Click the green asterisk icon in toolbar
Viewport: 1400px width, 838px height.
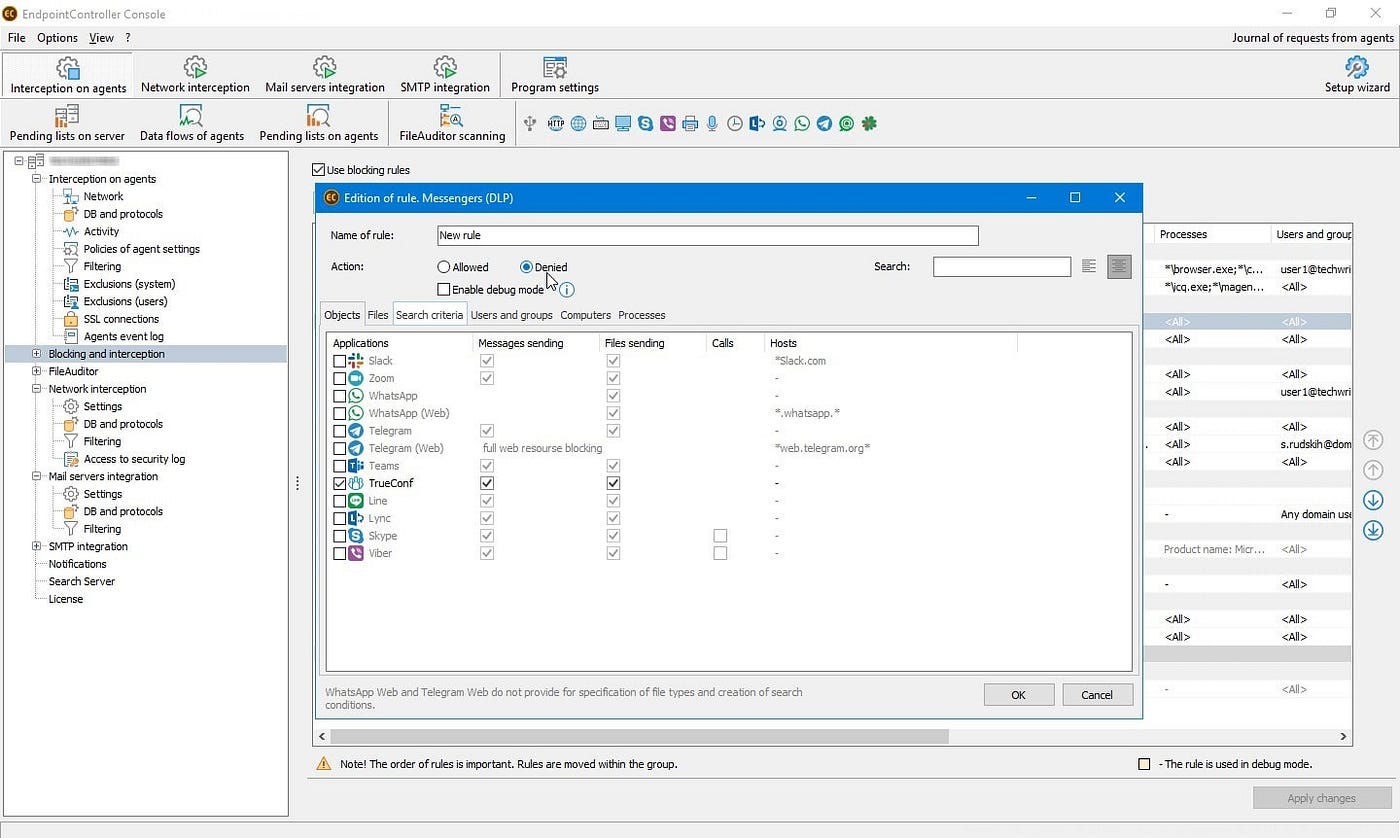pyautogui.click(x=870, y=124)
